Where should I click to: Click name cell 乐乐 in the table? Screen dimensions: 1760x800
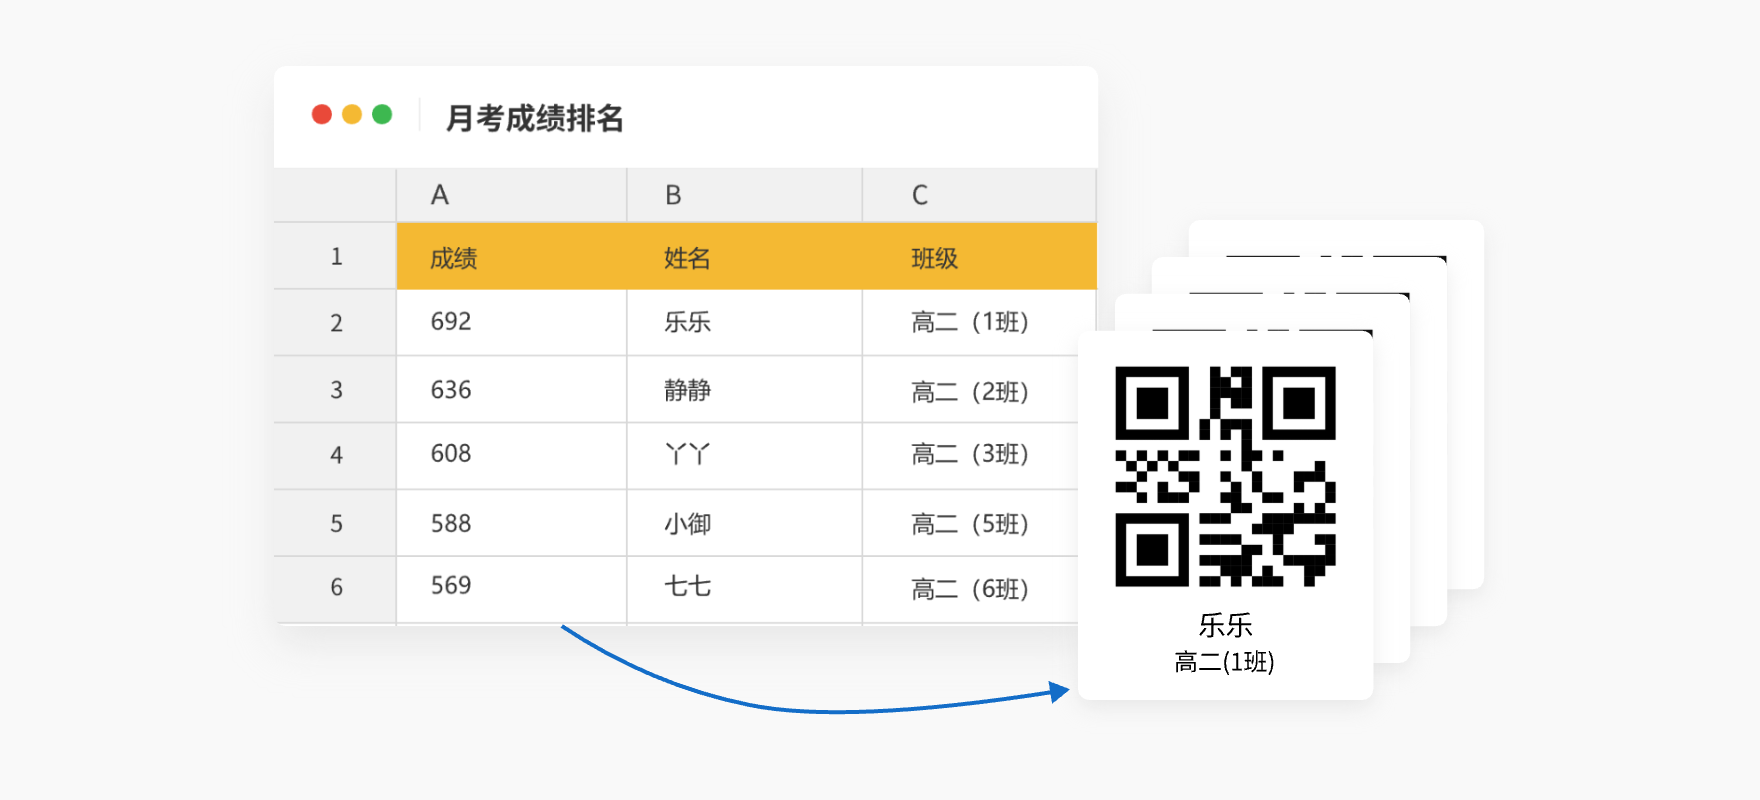[745, 322]
